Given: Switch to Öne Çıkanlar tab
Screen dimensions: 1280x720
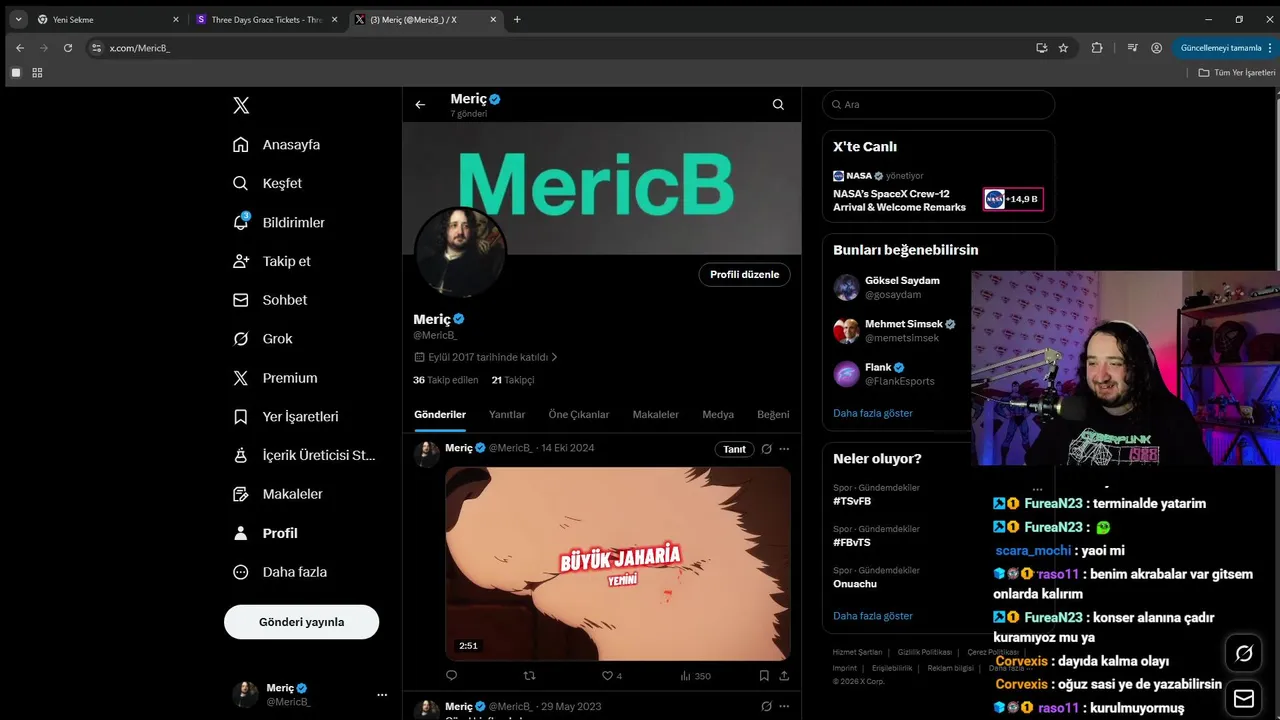Looking at the screenshot, I should (x=578, y=414).
